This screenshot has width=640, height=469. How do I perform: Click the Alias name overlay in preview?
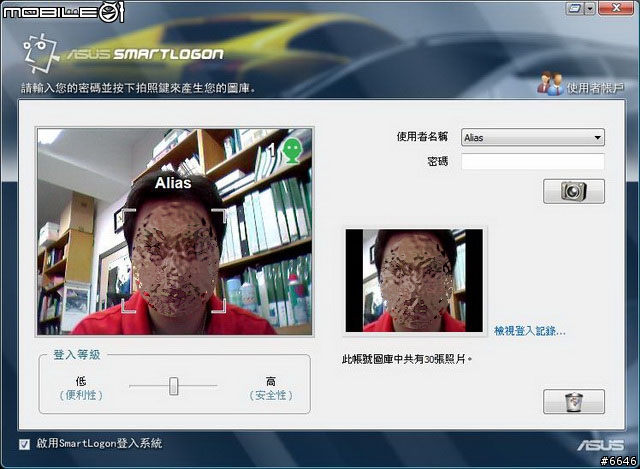point(173,183)
